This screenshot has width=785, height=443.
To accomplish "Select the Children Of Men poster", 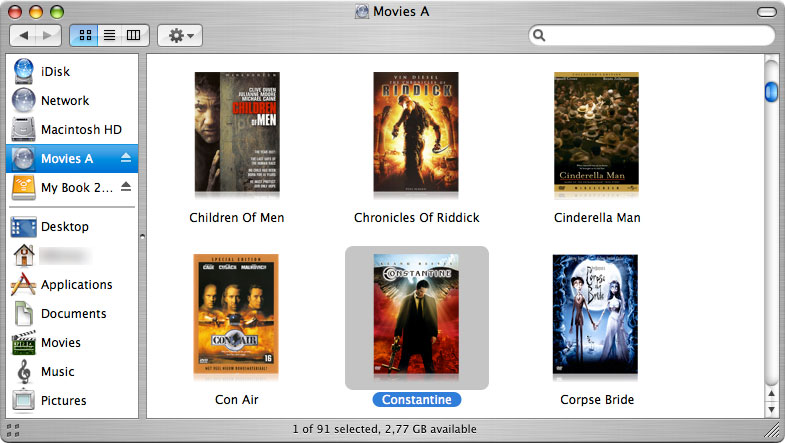I will pyautogui.click(x=237, y=132).
